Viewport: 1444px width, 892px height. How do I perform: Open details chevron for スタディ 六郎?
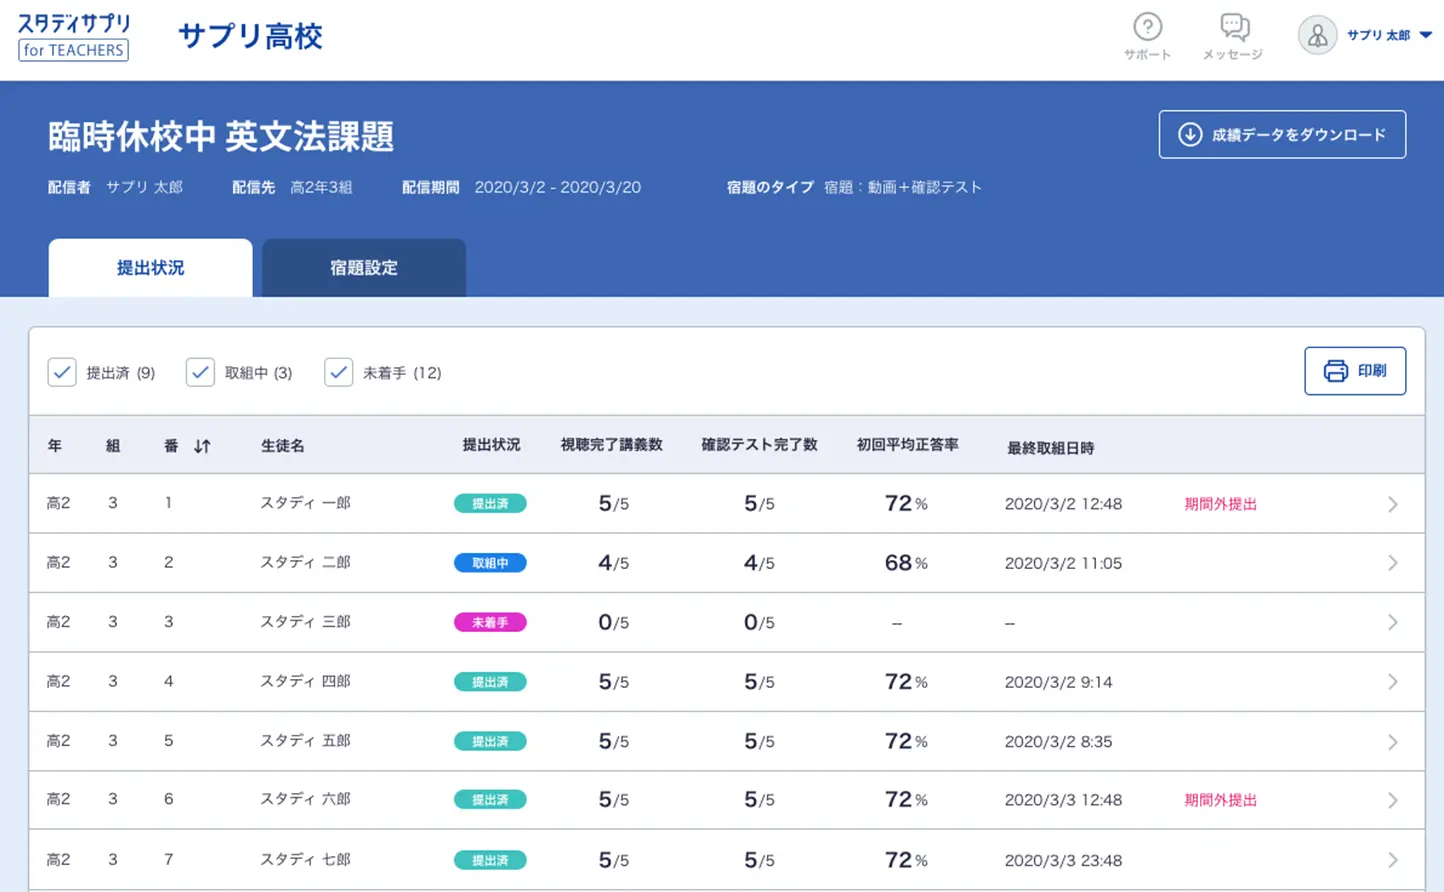point(1392,800)
